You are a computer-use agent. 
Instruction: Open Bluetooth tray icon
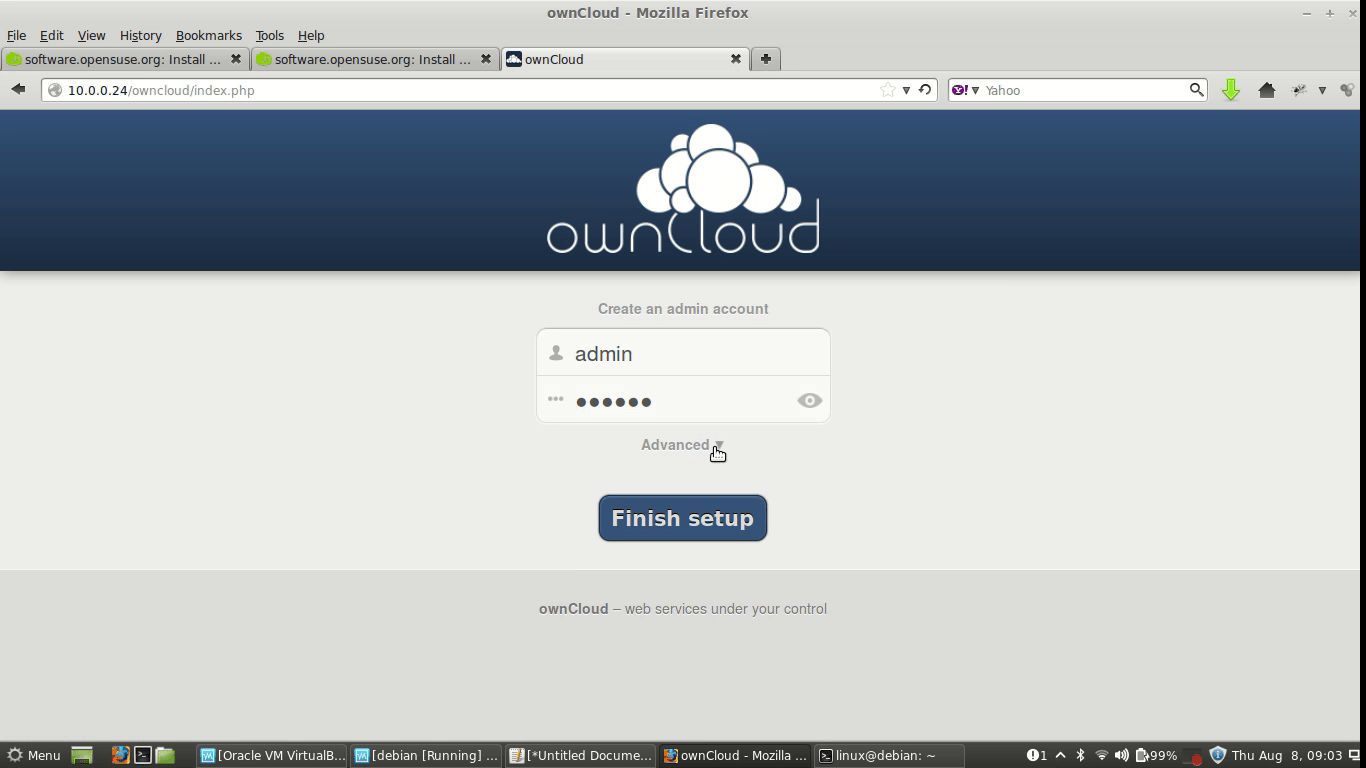[x=1080, y=755]
